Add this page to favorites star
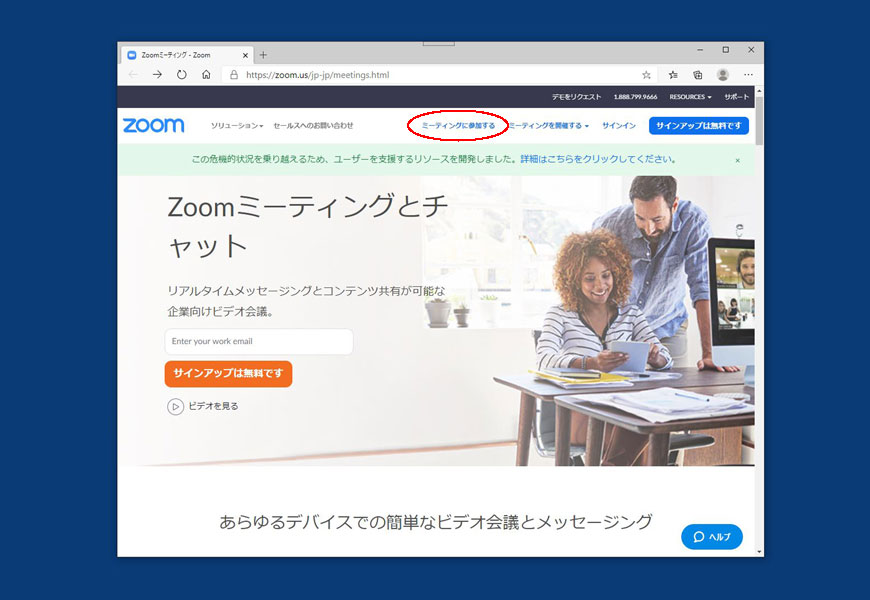The width and height of the screenshot is (870, 600). coord(646,75)
